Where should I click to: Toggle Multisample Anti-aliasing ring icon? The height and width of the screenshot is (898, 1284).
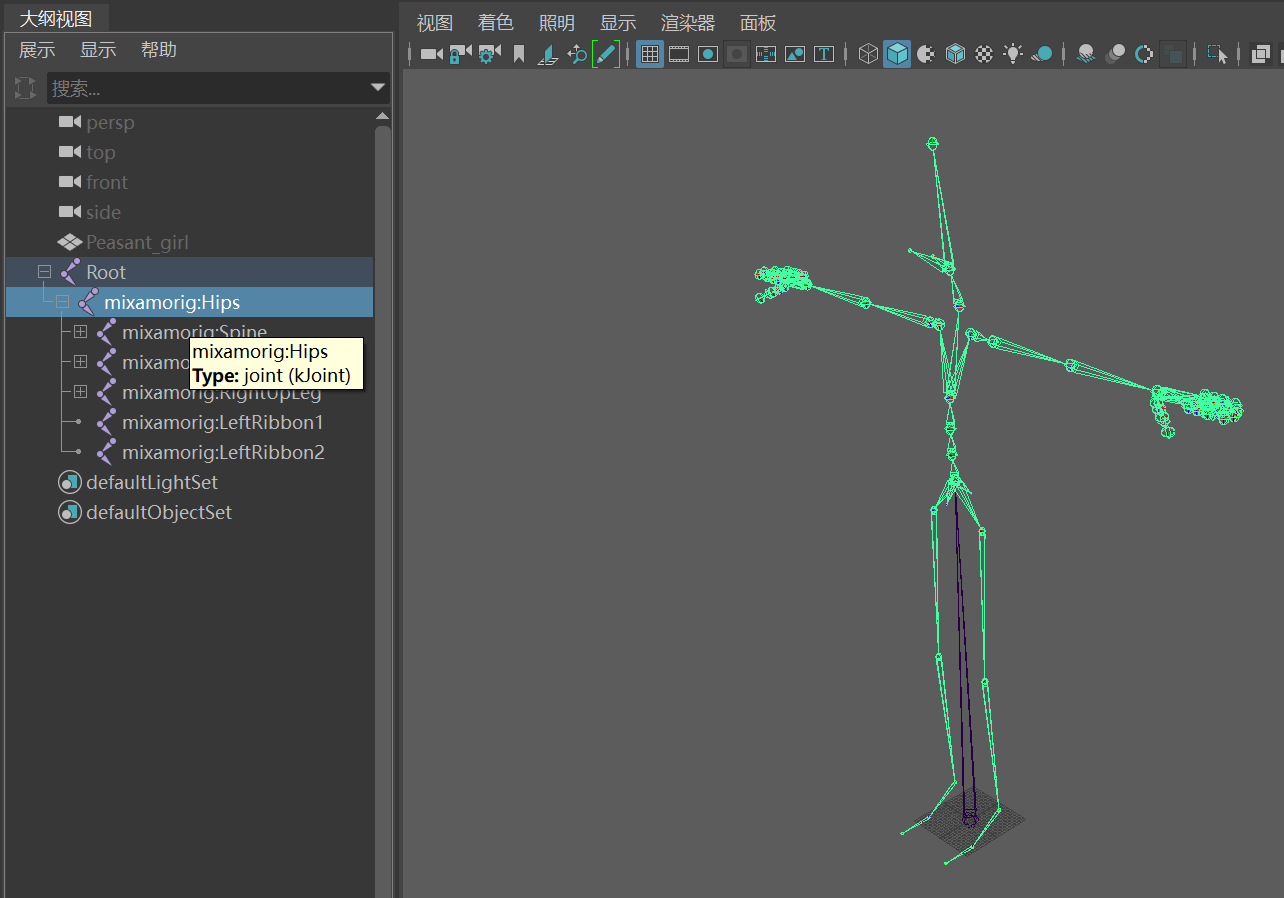(x=1144, y=54)
